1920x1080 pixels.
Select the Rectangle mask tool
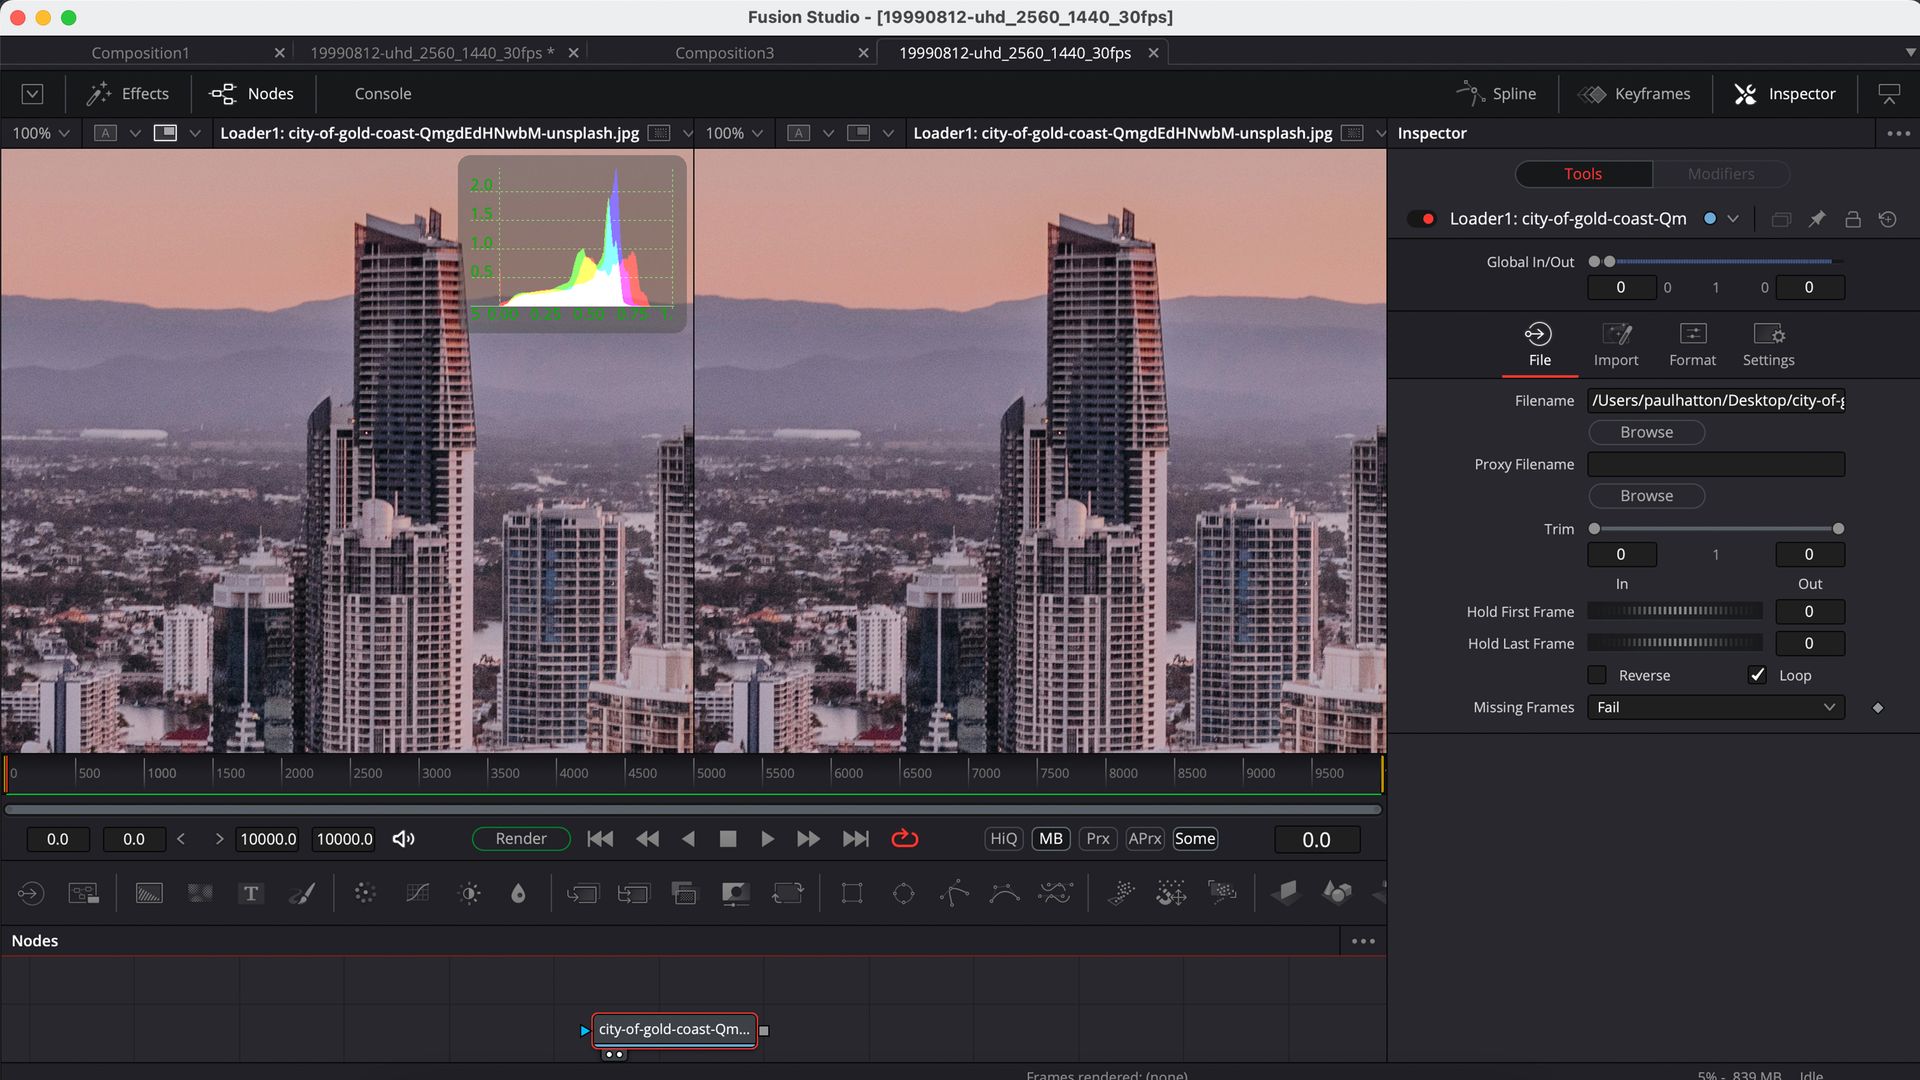852,893
